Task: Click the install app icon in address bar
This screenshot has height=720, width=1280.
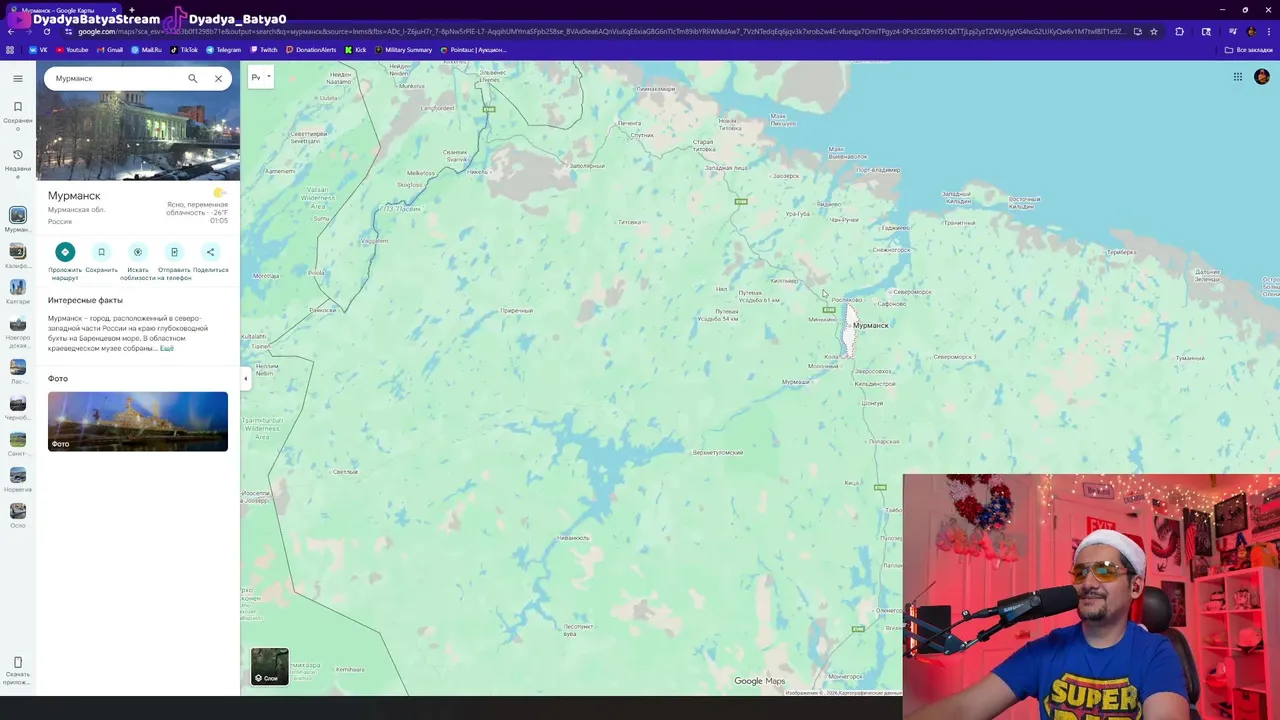Action: pyautogui.click(x=1137, y=31)
